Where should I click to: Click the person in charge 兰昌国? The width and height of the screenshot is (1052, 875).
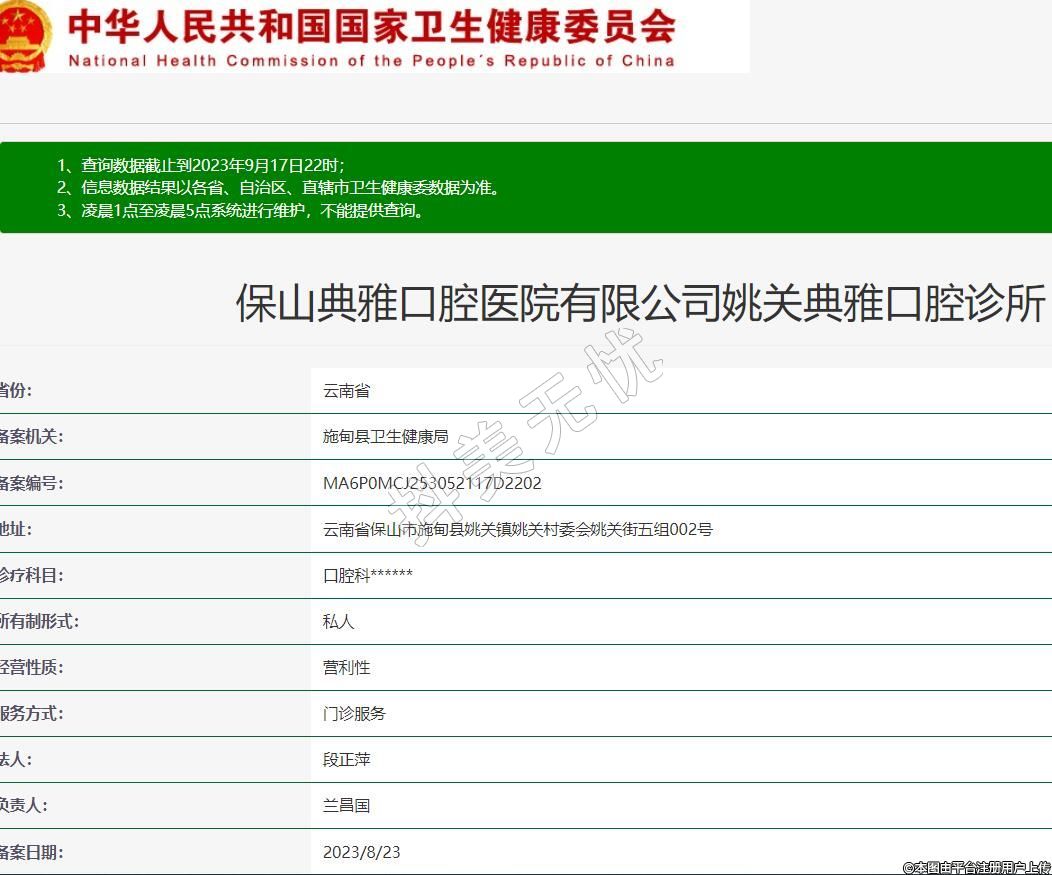[346, 805]
